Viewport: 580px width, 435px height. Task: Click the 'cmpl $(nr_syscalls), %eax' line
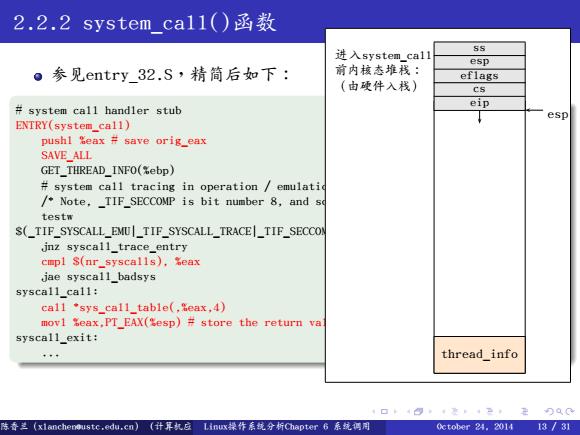(x=121, y=262)
